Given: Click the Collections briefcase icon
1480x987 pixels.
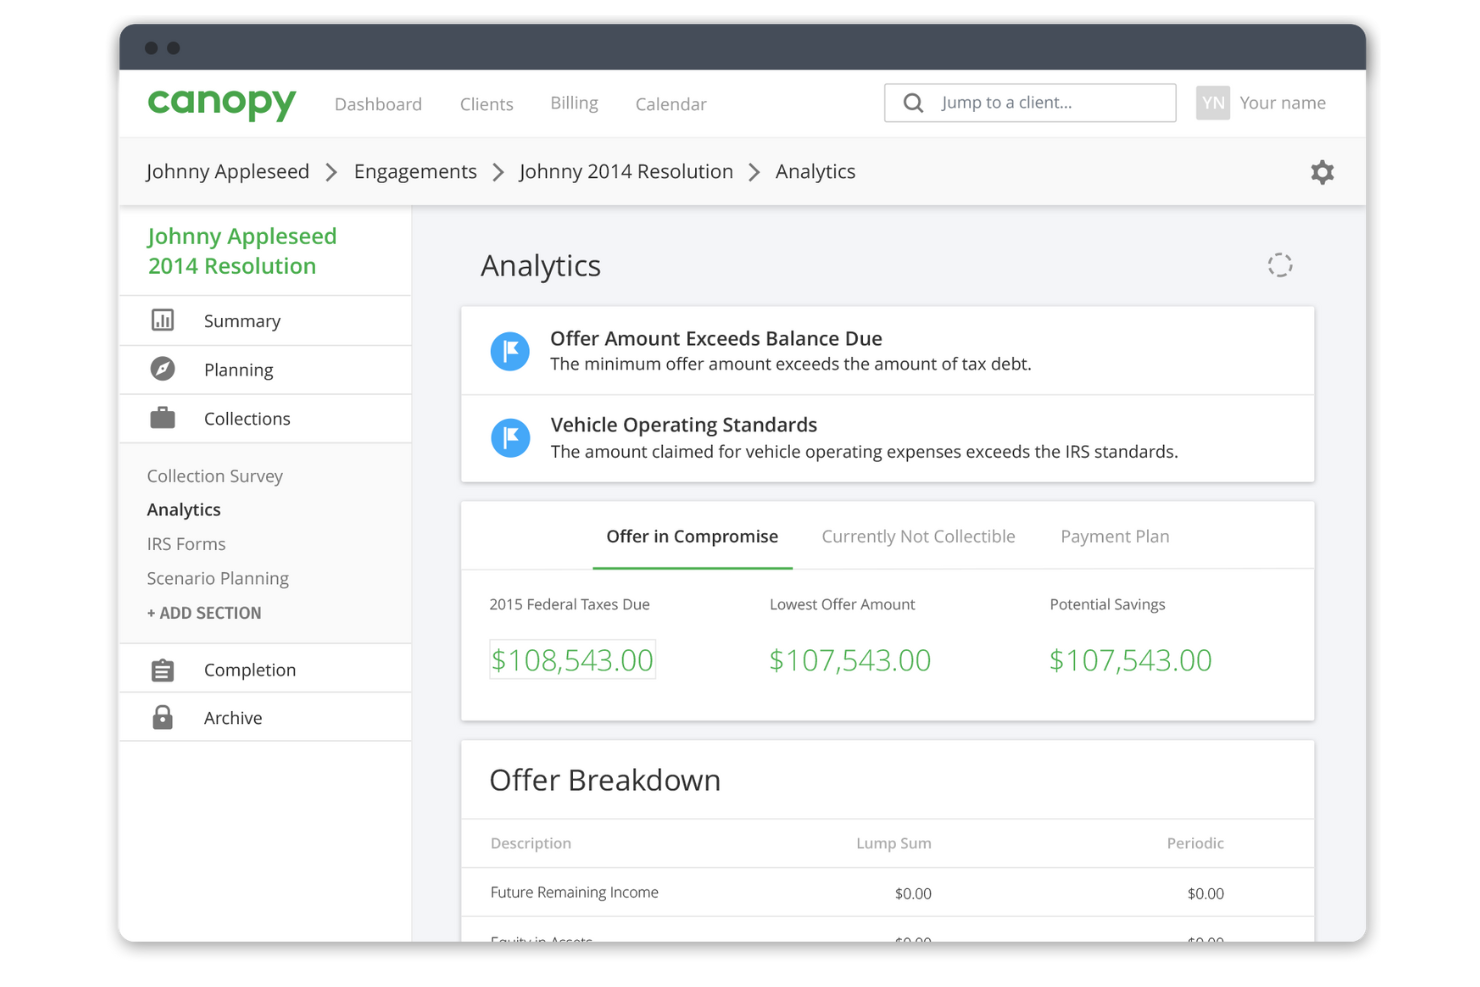Looking at the screenshot, I should tap(164, 418).
